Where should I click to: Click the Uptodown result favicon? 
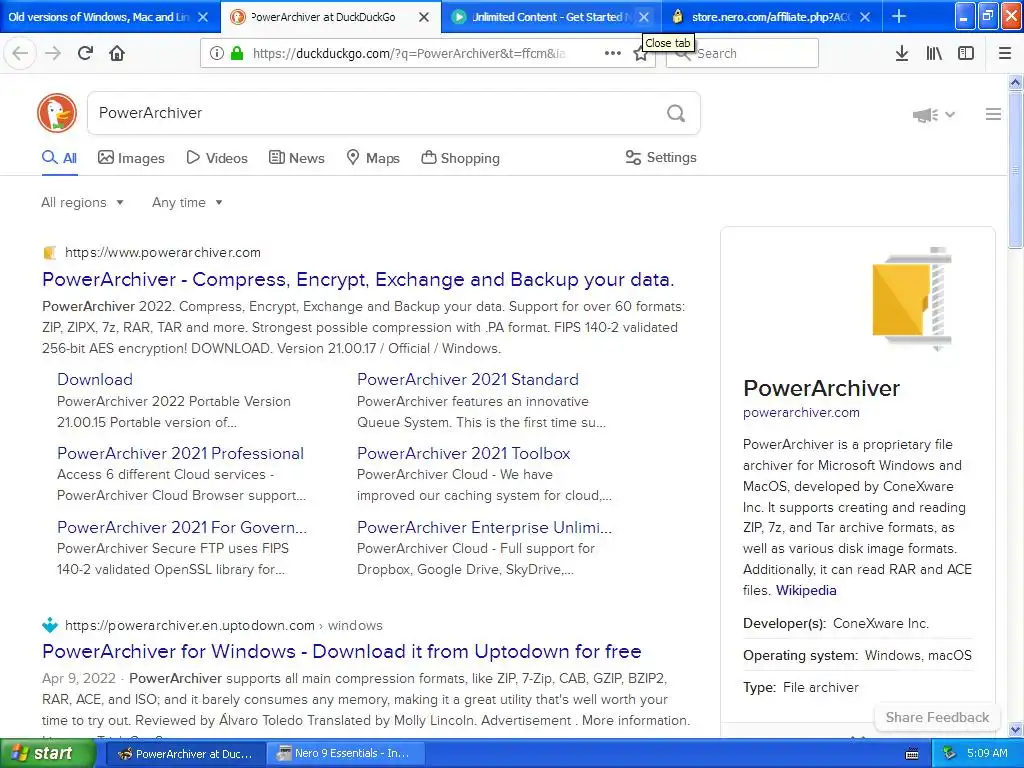(x=50, y=625)
